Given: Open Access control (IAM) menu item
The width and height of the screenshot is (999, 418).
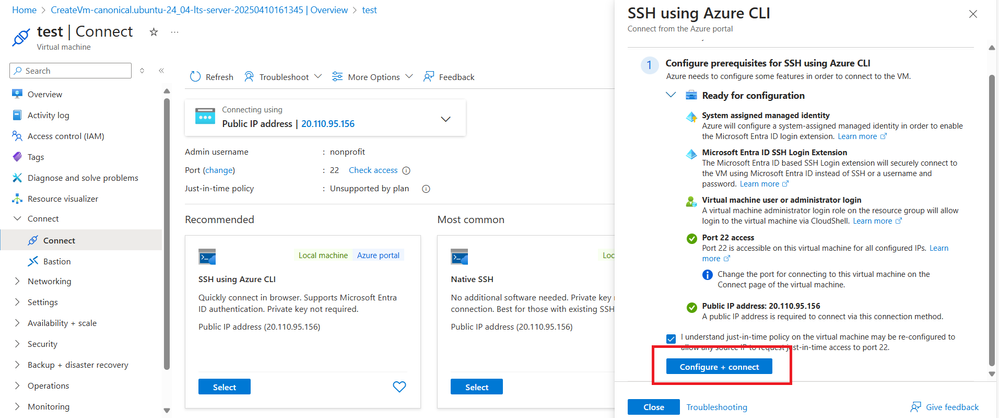Looking at the screenshot, I should (66, 136).
